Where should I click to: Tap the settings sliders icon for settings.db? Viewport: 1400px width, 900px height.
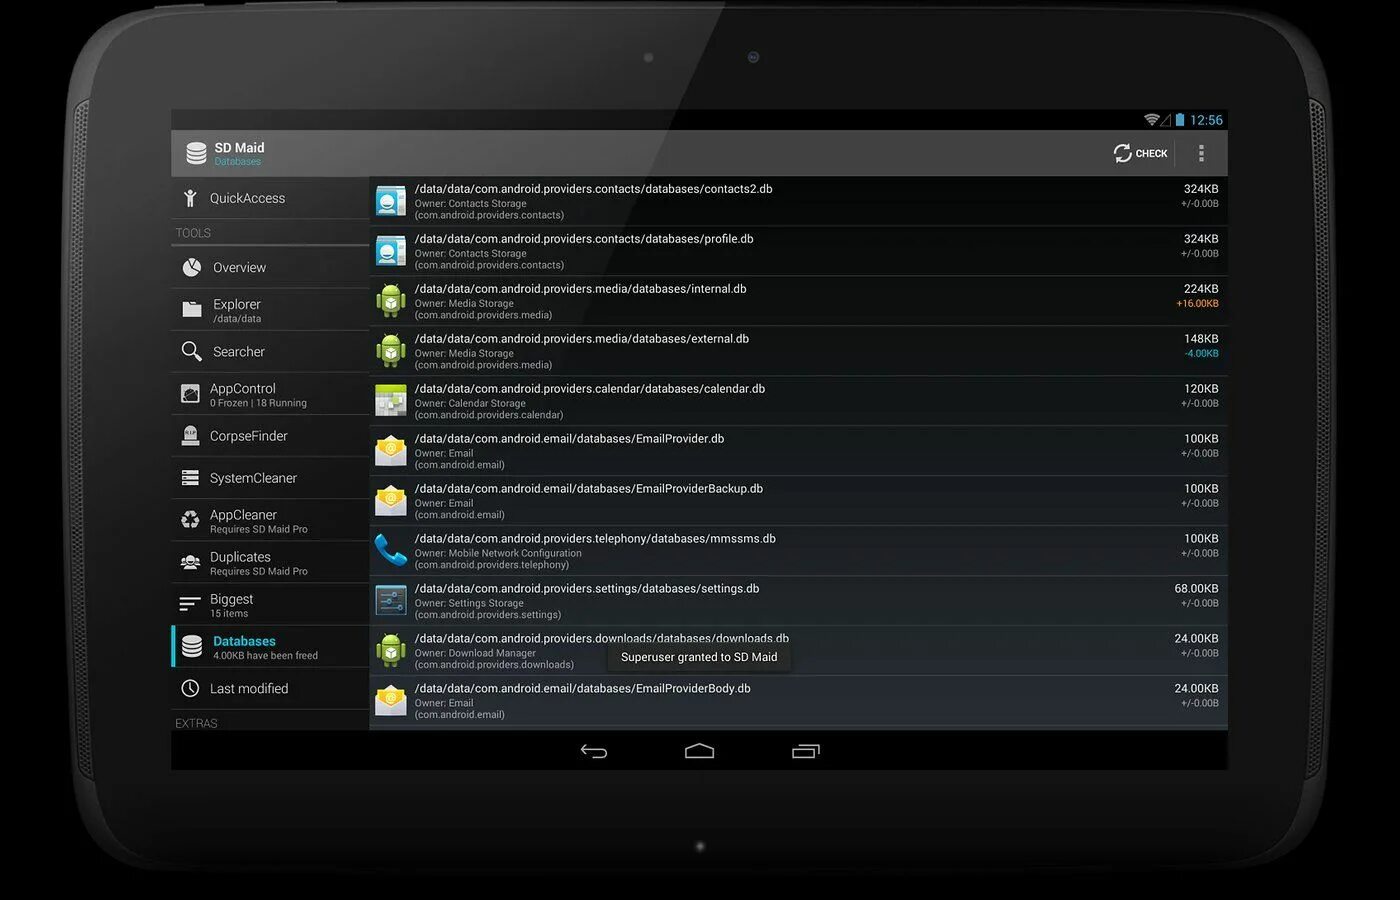(x=391, y=601)
